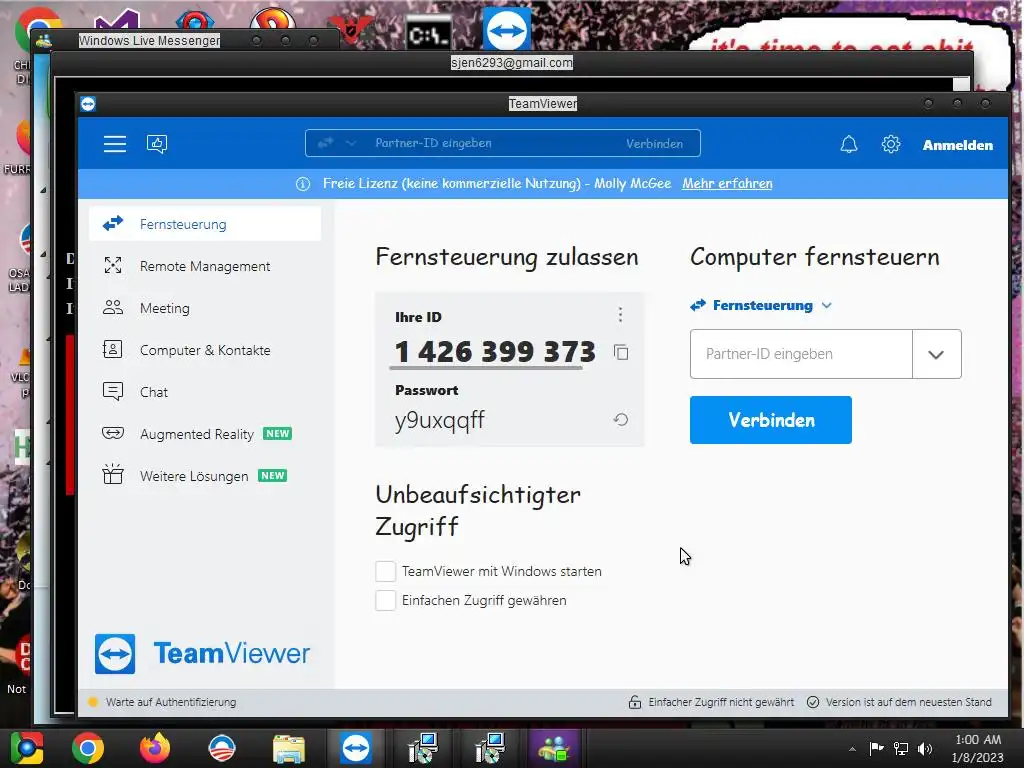
Task: Focus the main Partner-ID eingeben input
Action: click(x=801, y=354)
